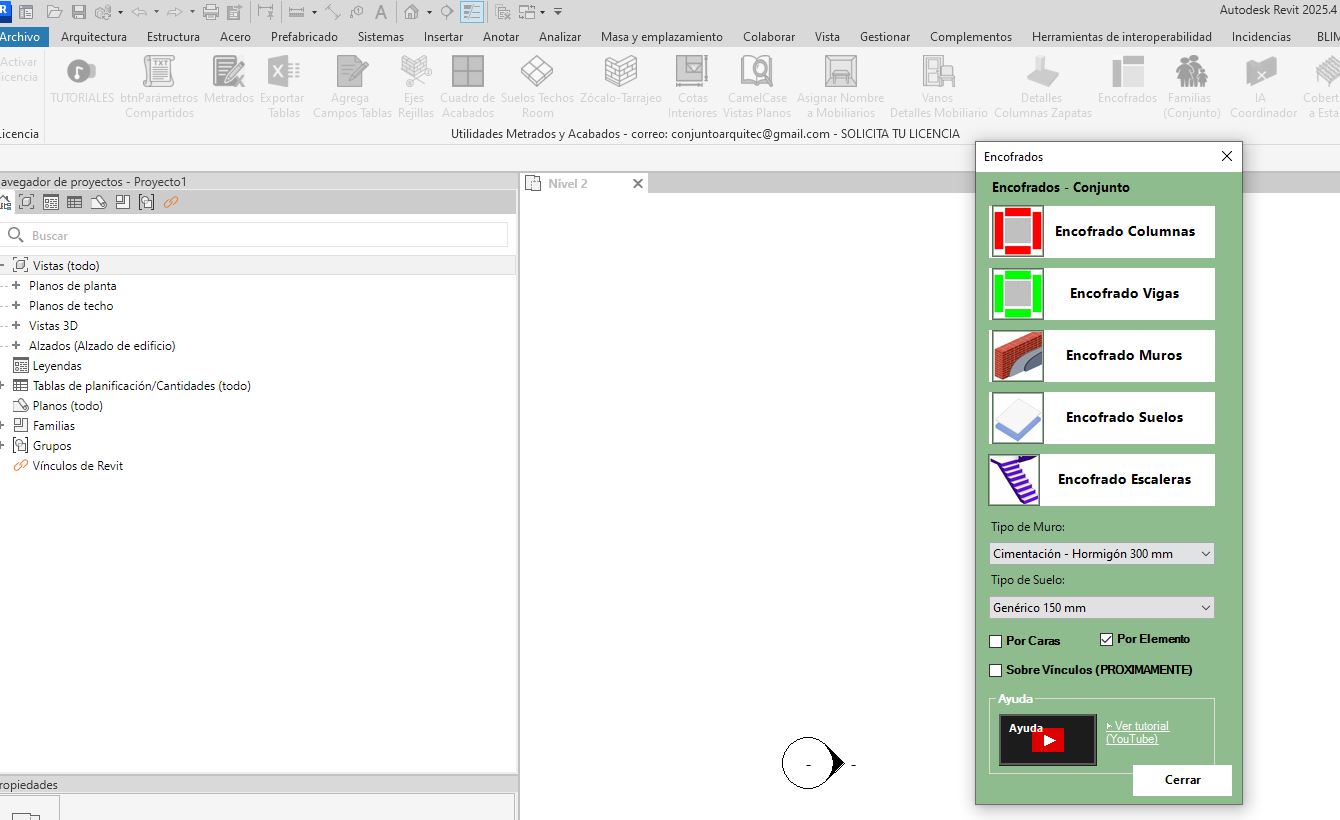Click the Encofrado Suelos slab icon

(x=1017, y=418)
